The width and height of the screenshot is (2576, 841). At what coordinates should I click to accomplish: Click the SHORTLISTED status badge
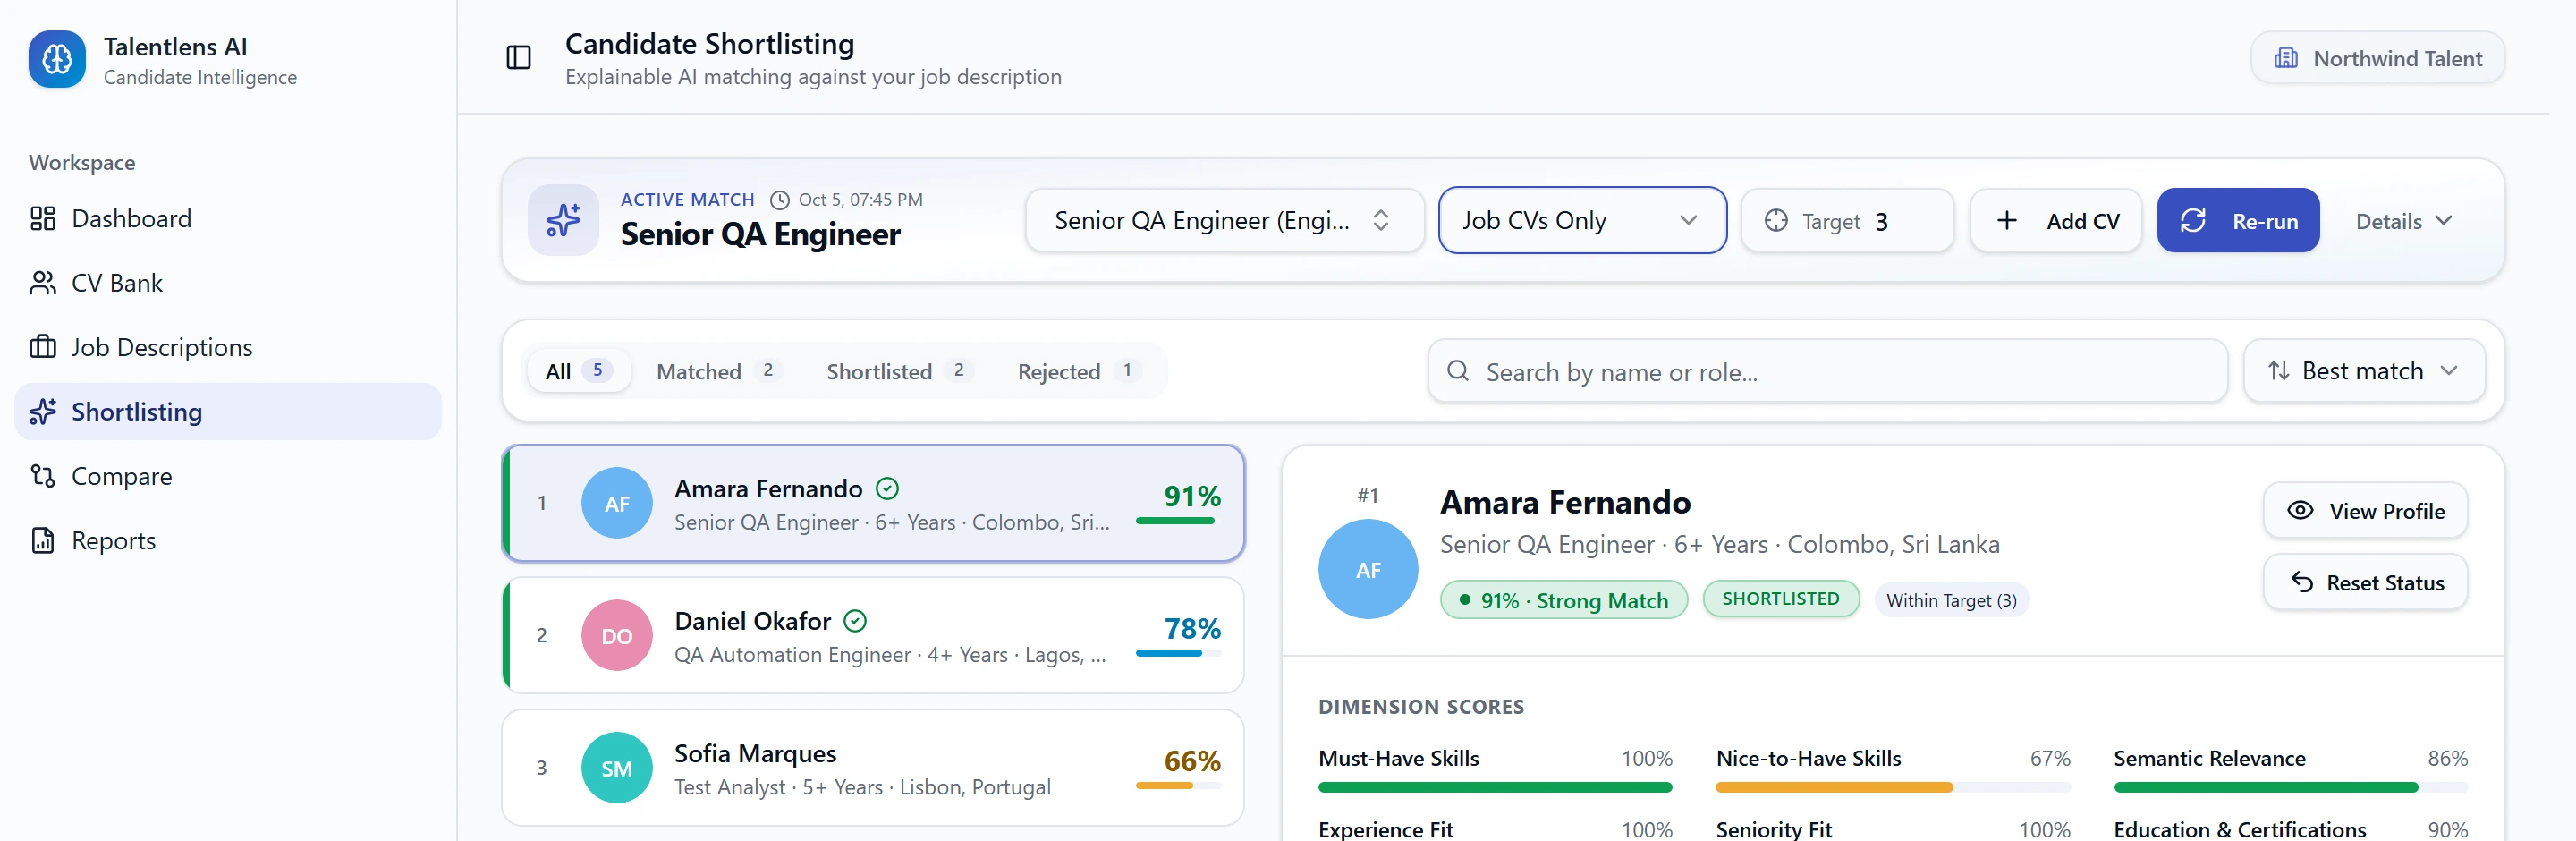tap(1780, 599)
